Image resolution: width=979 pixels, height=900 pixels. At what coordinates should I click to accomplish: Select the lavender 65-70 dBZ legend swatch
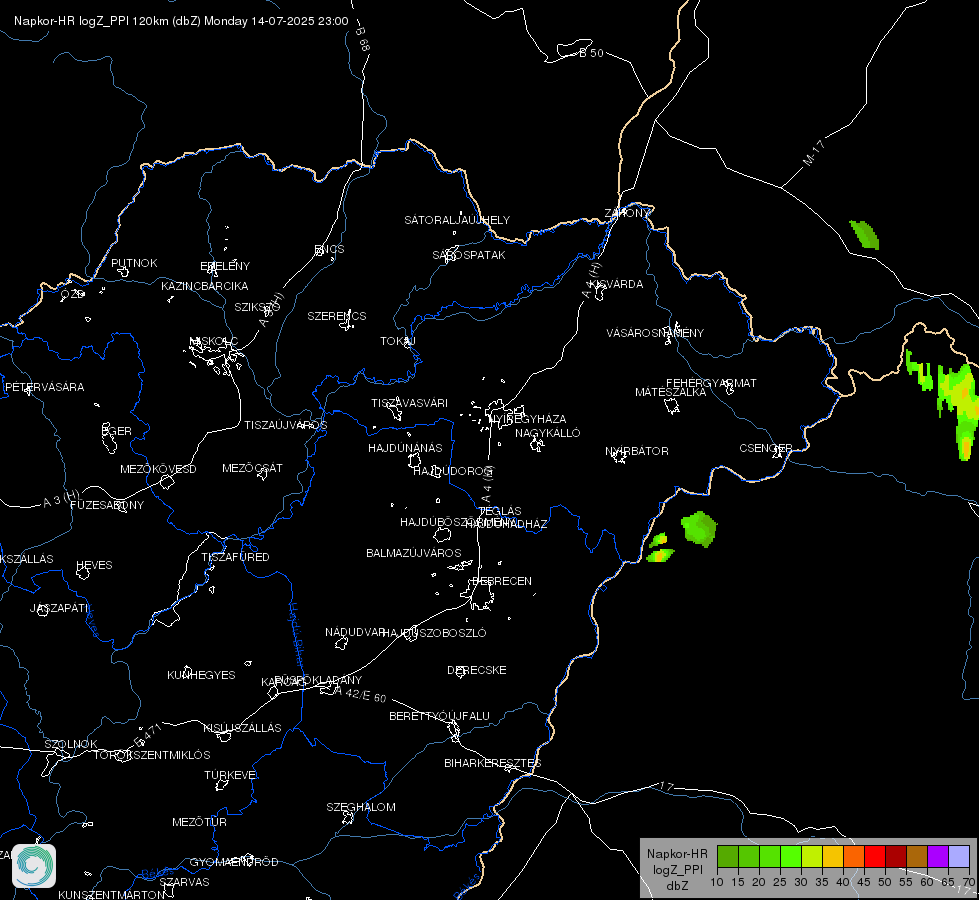959,857
